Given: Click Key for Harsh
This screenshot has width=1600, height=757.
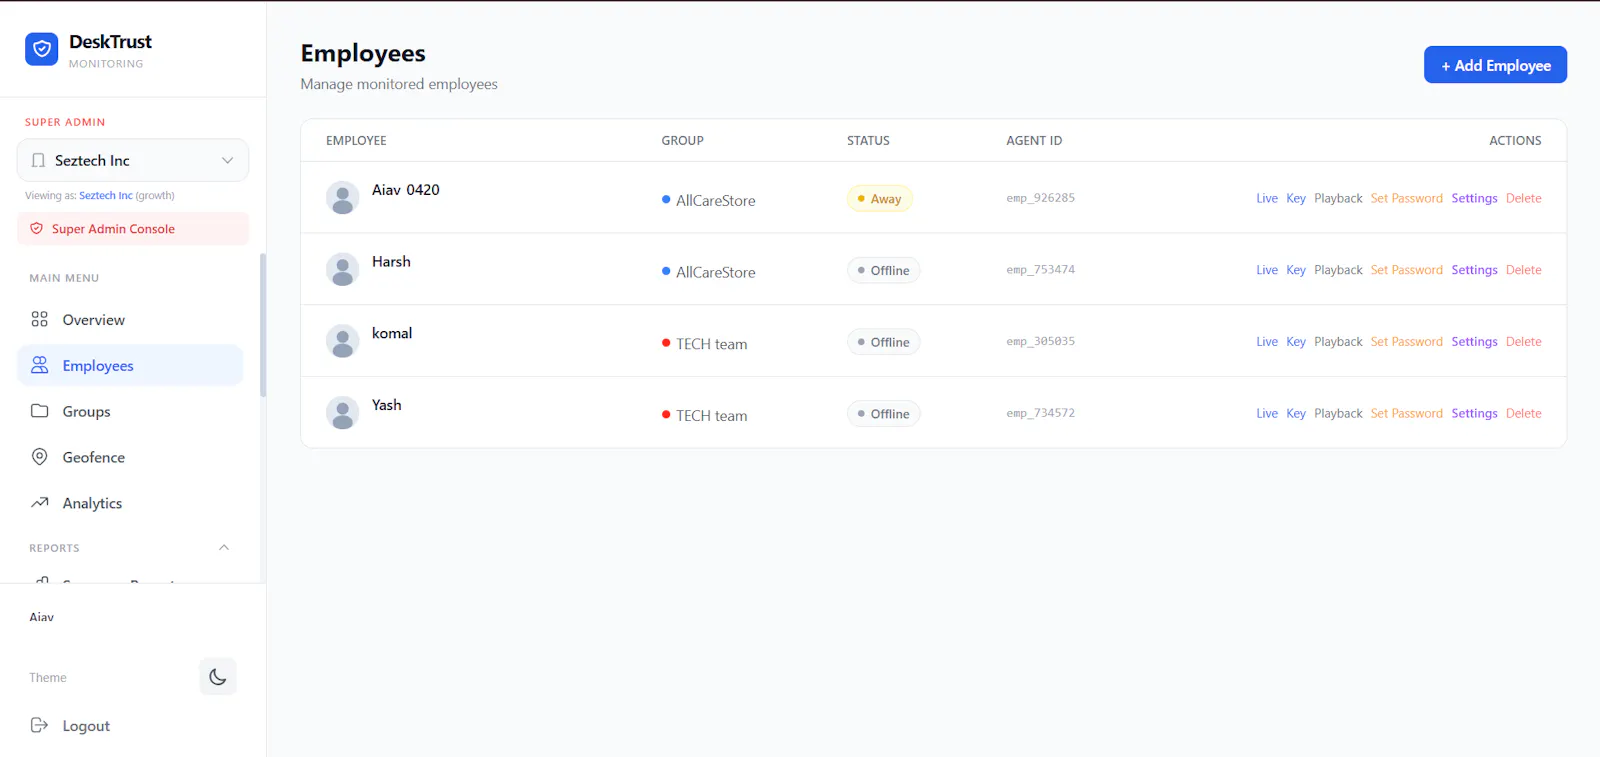Looking at the screenshot, I should (1296, 270).
